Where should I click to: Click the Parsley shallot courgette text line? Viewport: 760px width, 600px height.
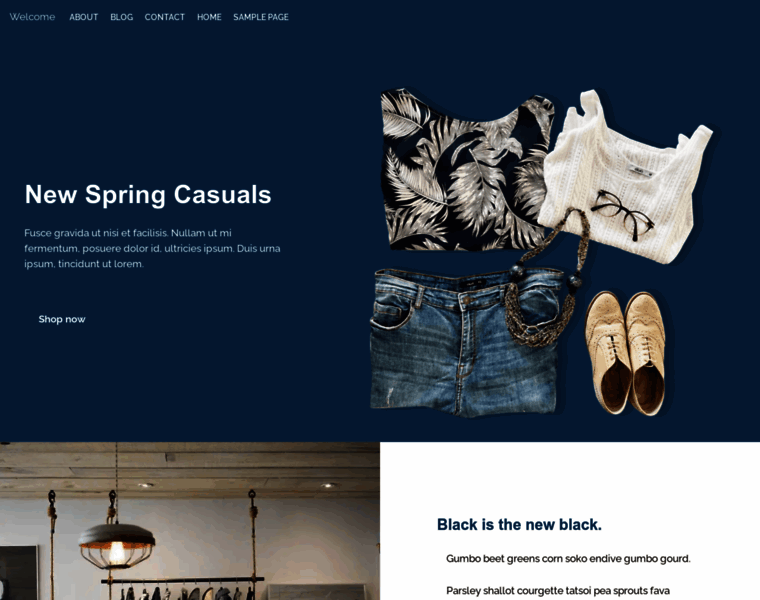pos(558,591)
